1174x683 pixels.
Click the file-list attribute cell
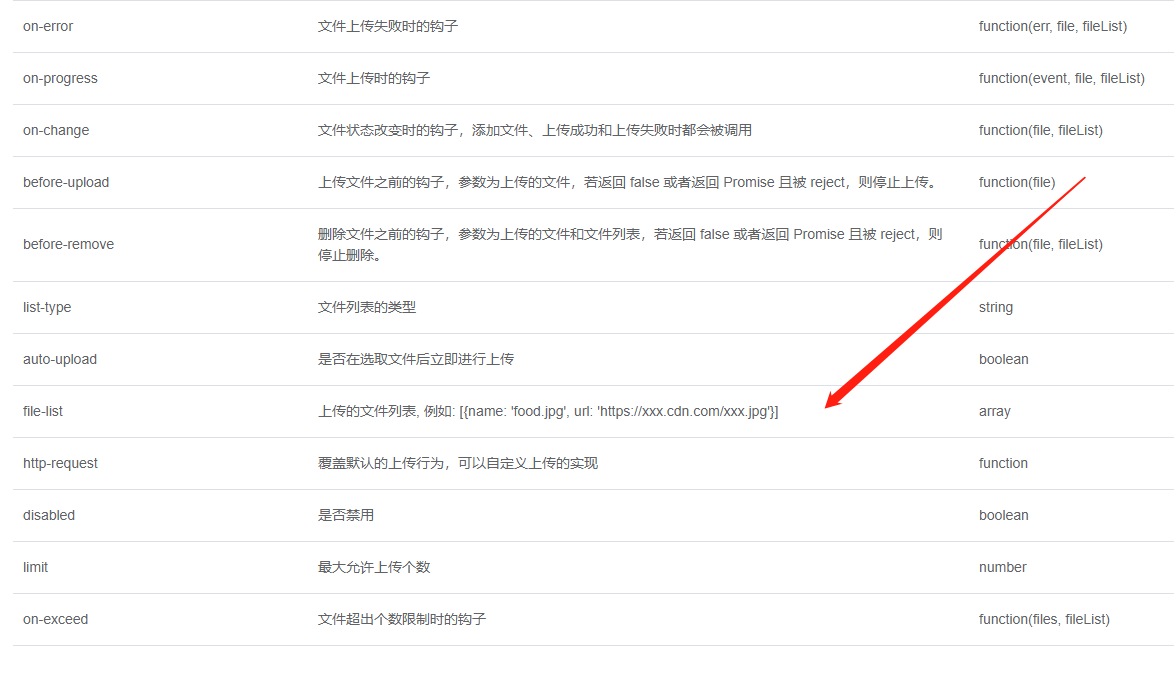tap(45, 411)
